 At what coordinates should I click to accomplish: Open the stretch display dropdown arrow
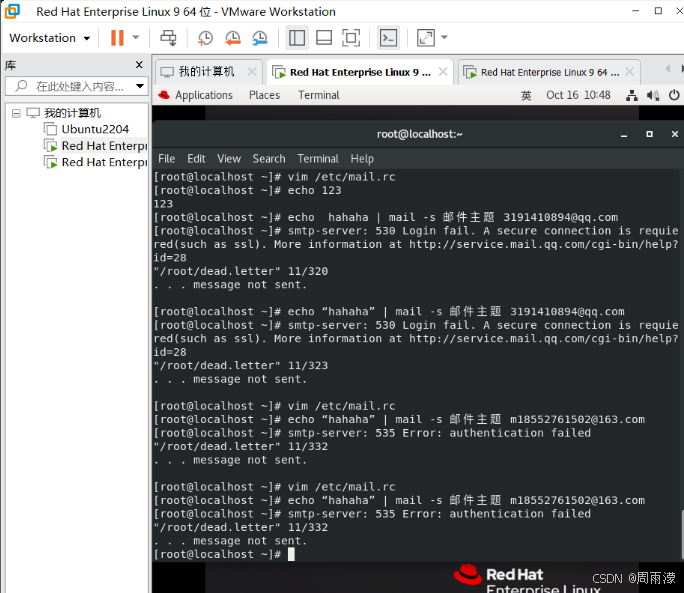coord(445,38)
